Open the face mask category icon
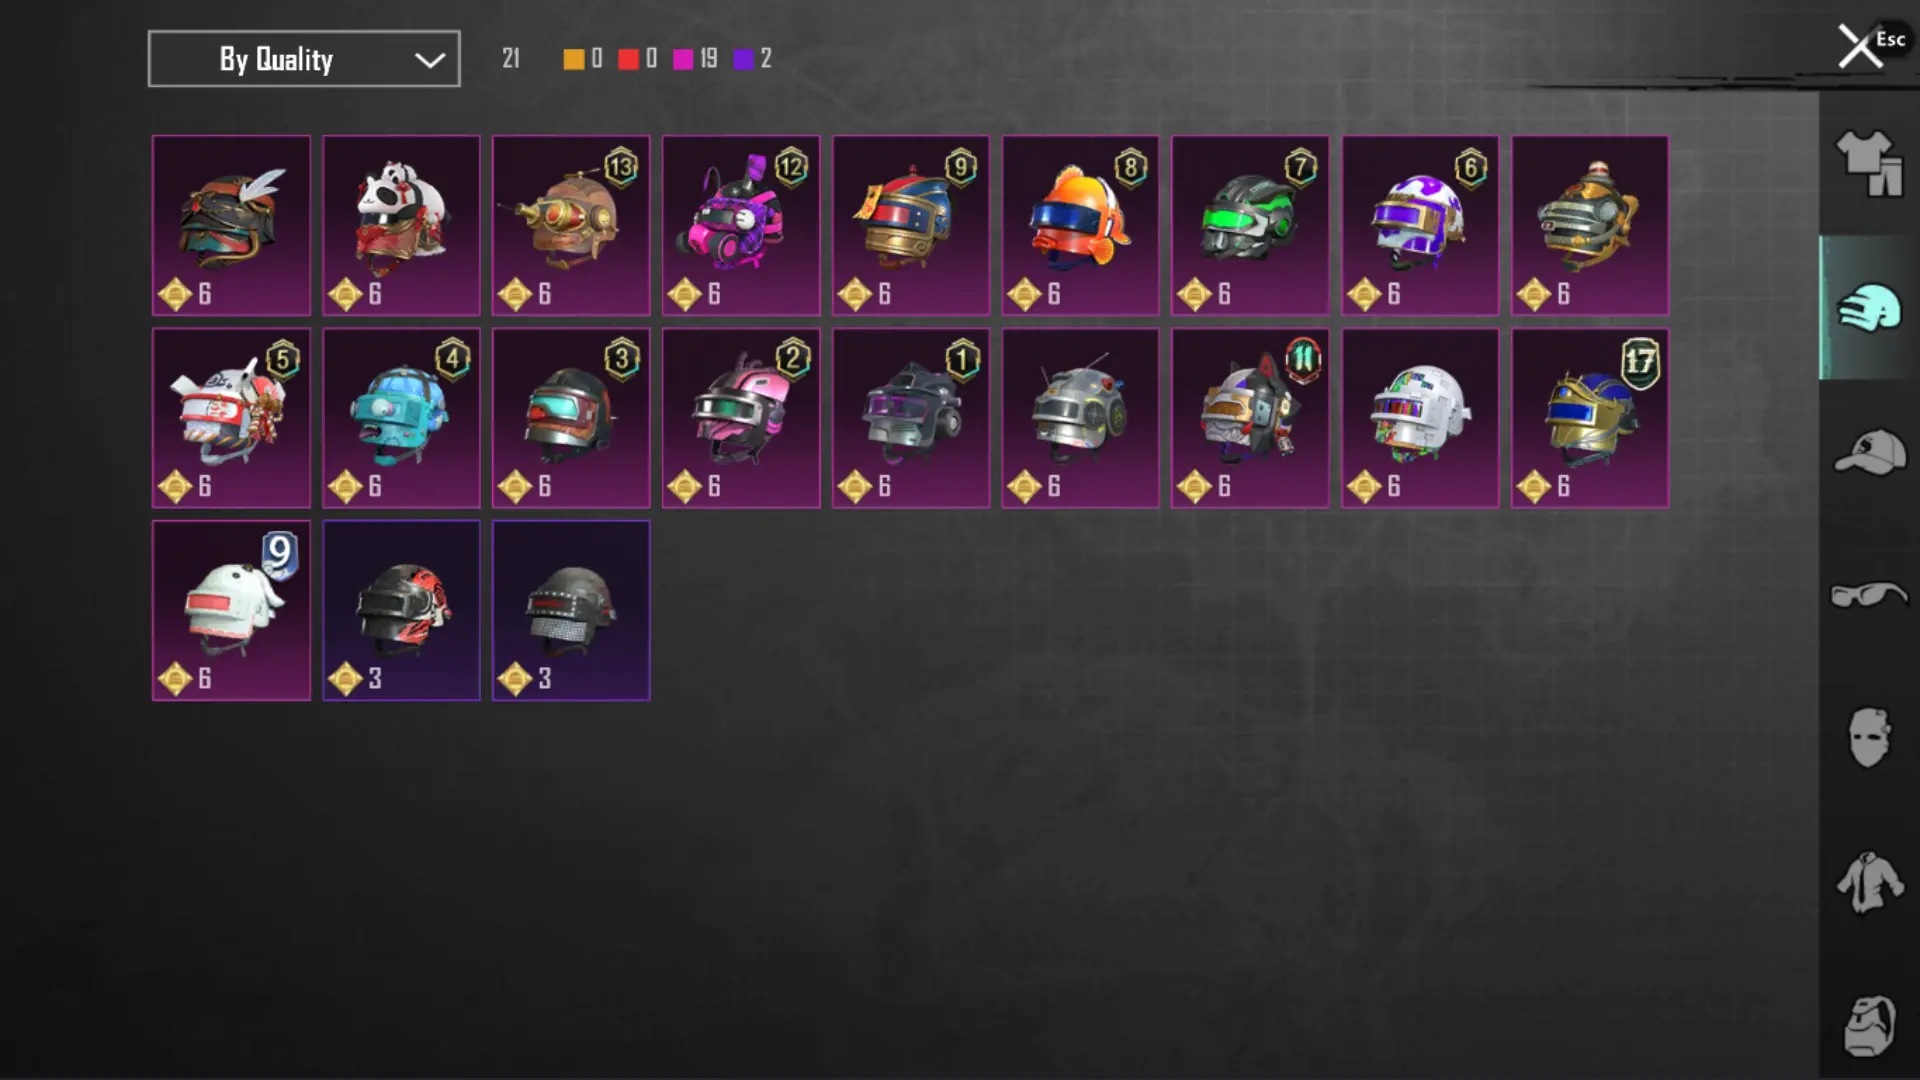Image resolution: width=1920 pixels, height=1080 pixels. (x=1868, y=737)
